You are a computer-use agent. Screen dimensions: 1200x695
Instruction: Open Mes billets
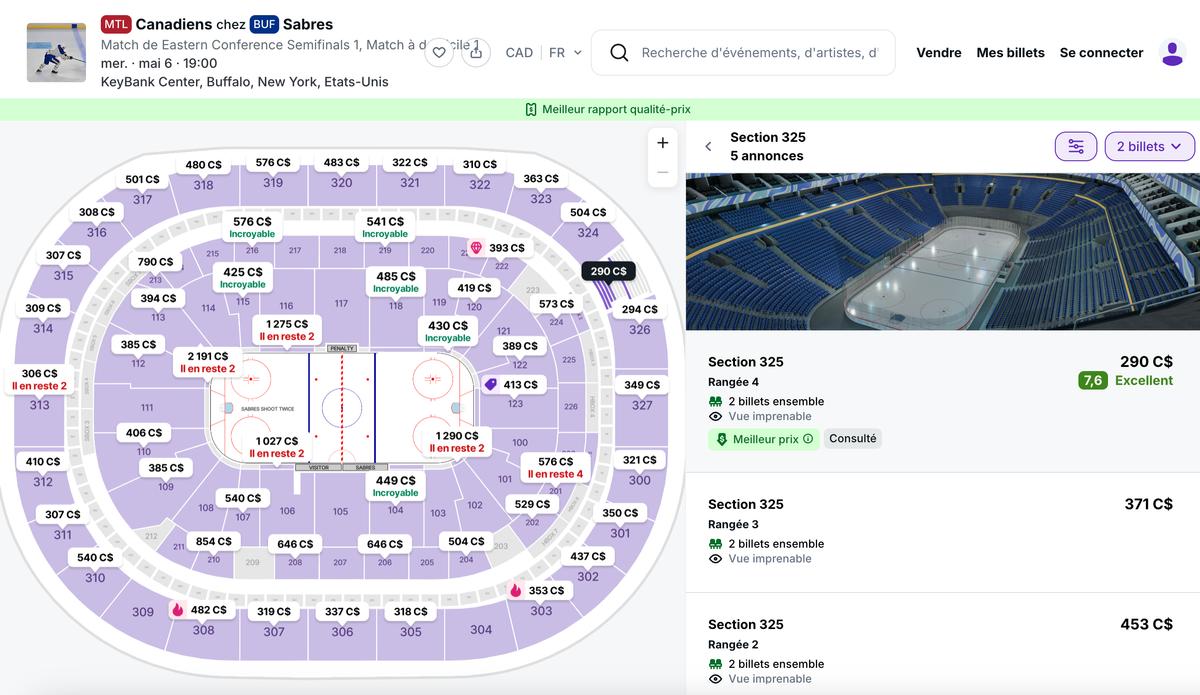(1010, 53)
